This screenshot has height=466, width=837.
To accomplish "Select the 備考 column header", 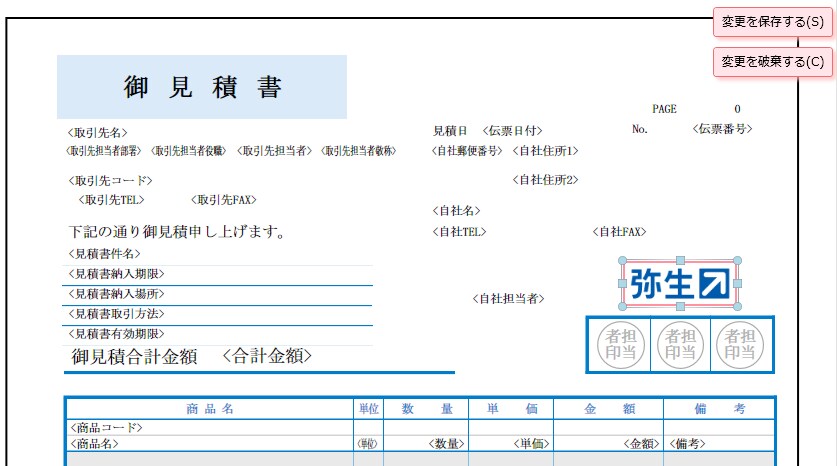I will point(718,409).
